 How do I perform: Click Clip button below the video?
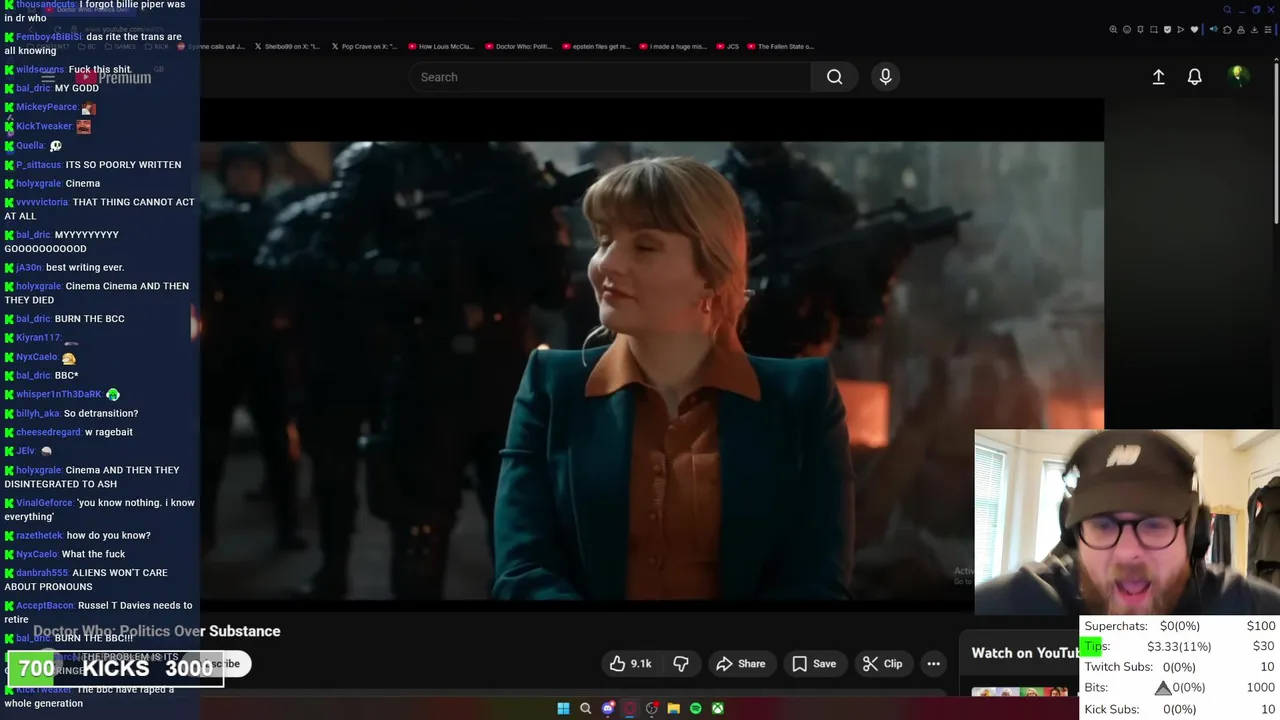(883, 664)
